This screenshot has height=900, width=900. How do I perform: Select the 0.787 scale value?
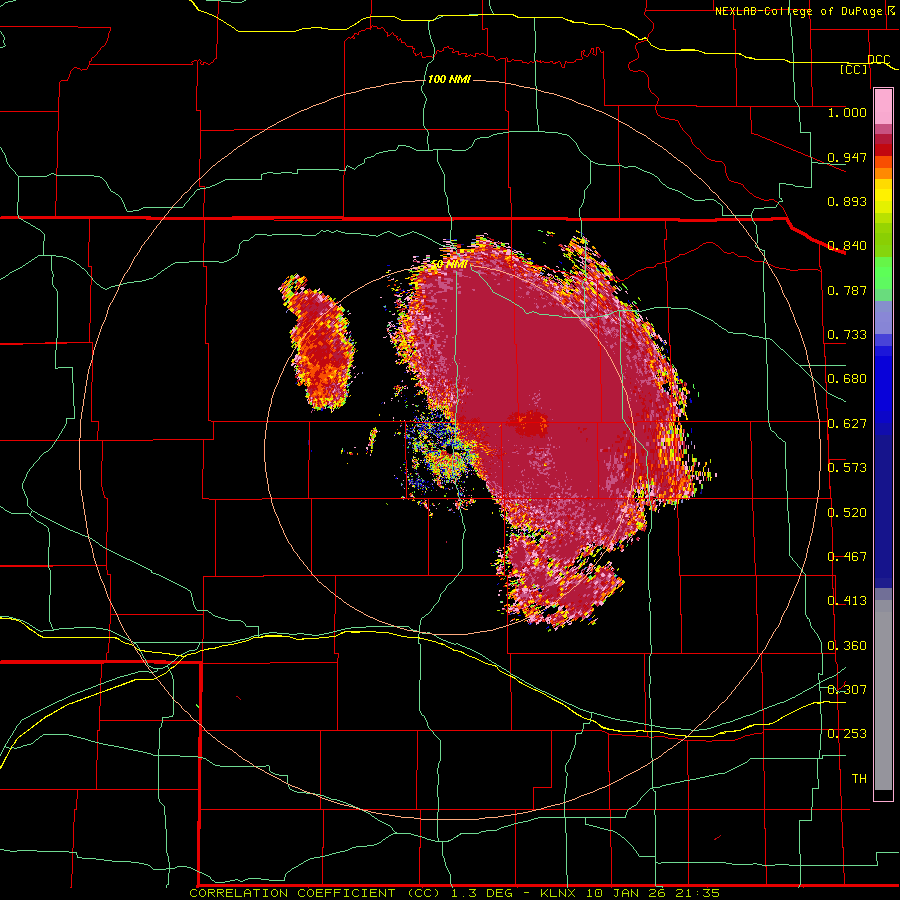point(847,290)
